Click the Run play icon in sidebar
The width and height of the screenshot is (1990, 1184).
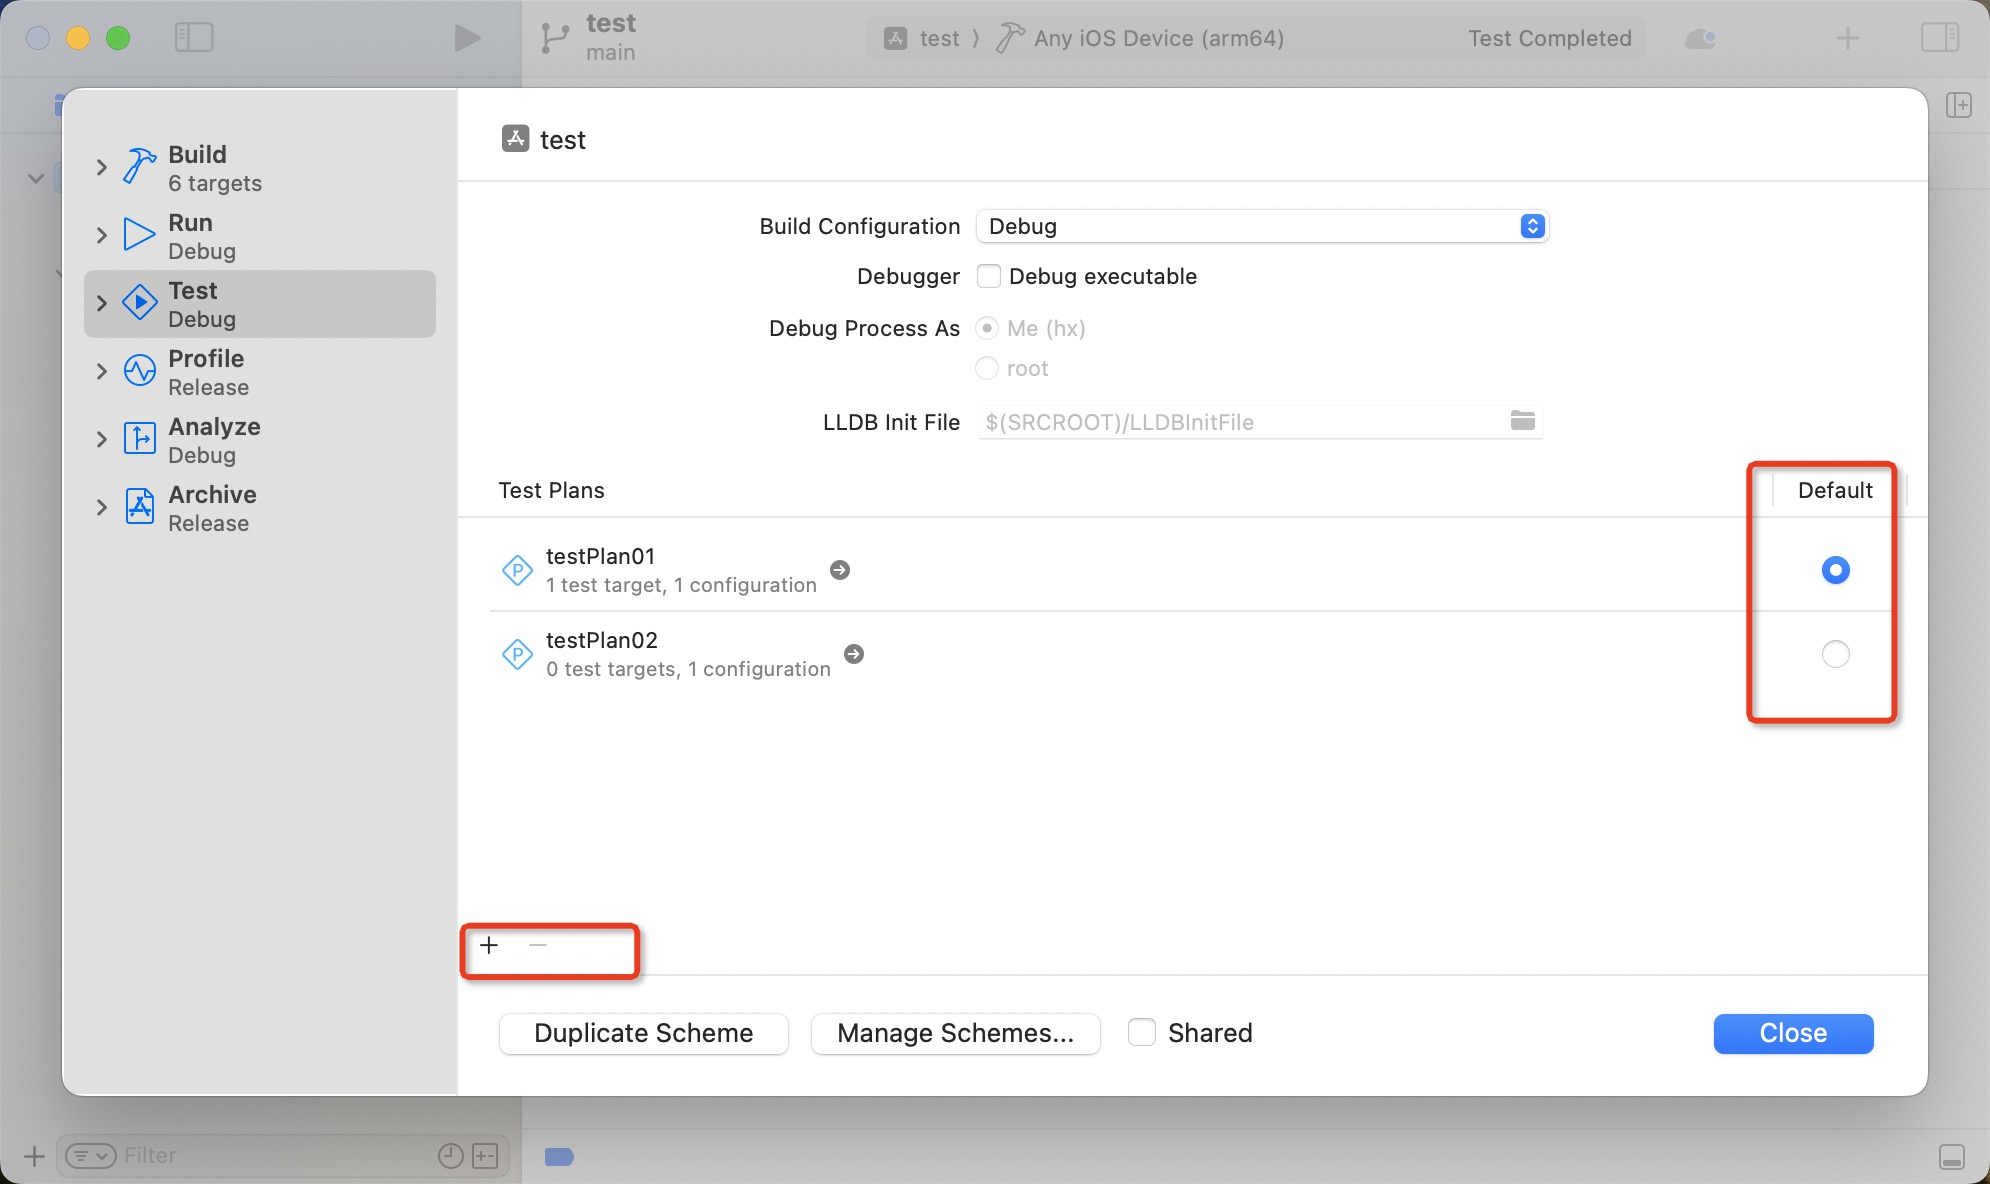[x=139, y=235]
